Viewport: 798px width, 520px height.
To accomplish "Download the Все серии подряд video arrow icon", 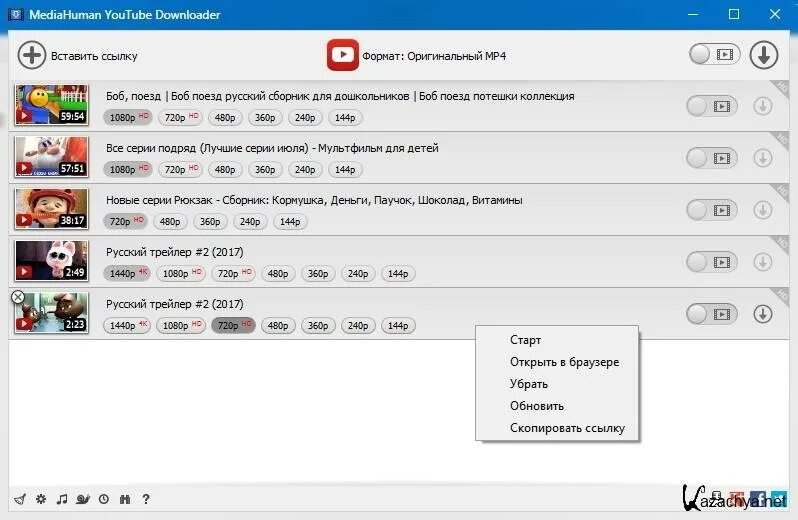I will pos(762,158).
